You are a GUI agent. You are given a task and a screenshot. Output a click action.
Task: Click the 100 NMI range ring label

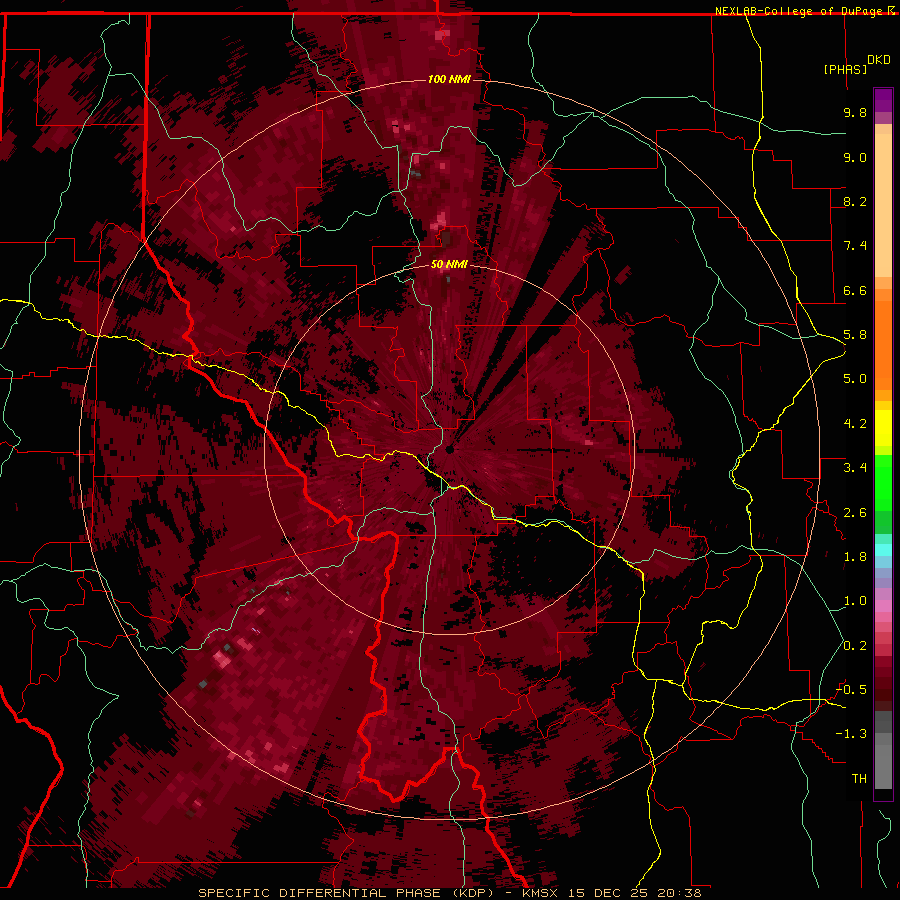click(x=449, y=79)
